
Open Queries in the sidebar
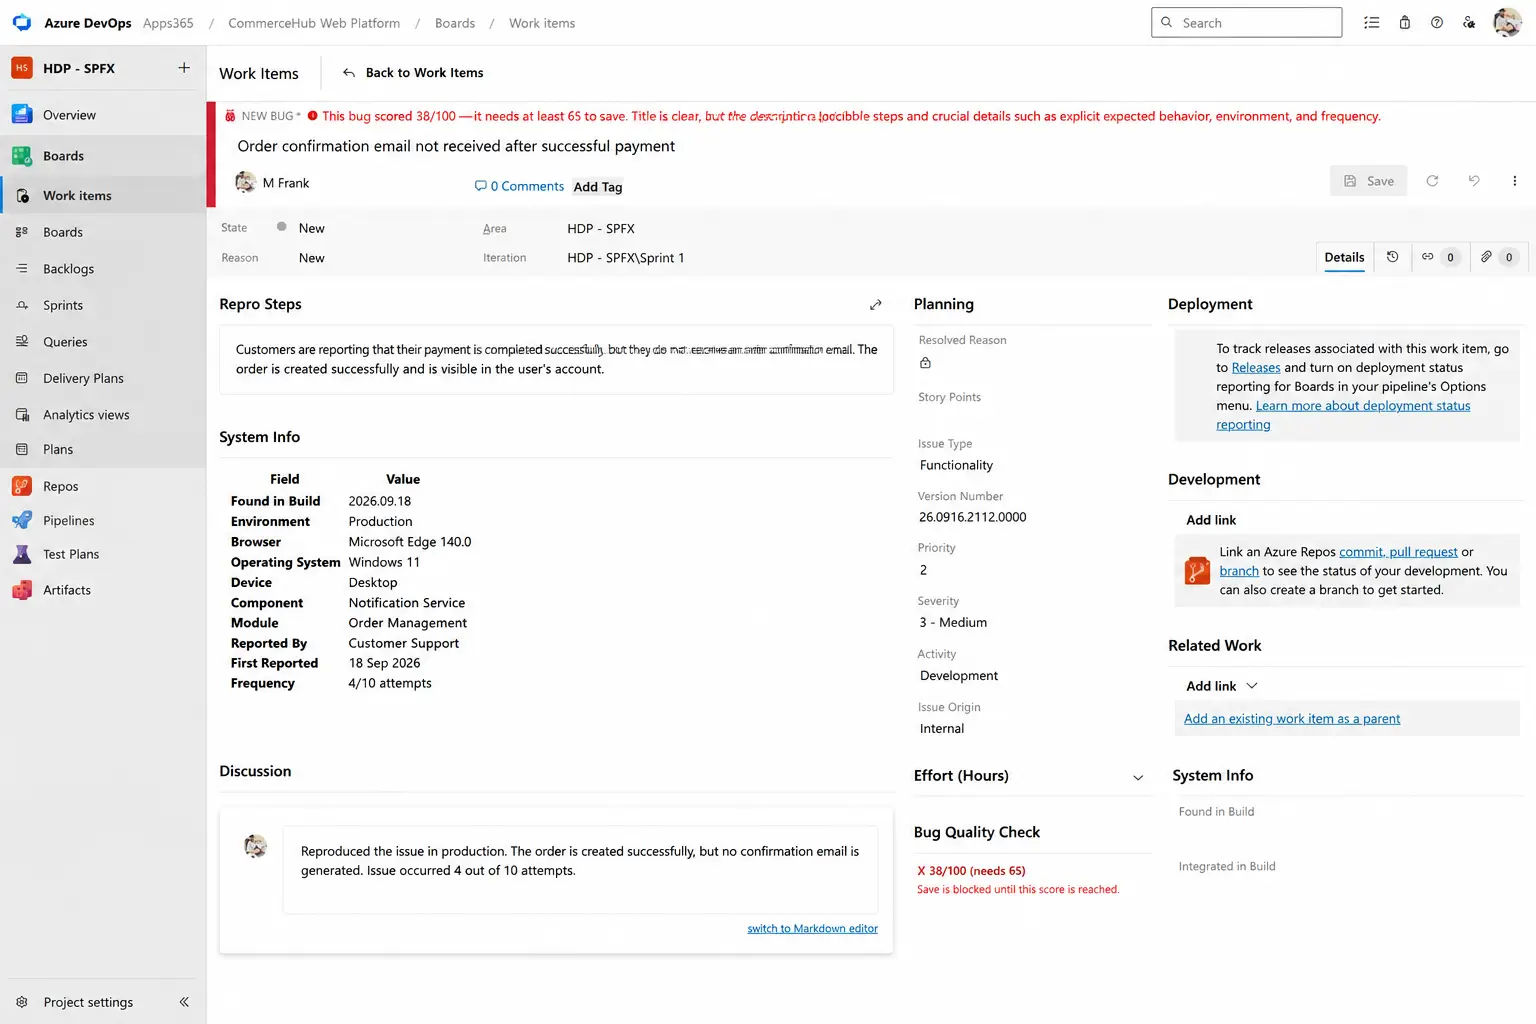[103, 342]
